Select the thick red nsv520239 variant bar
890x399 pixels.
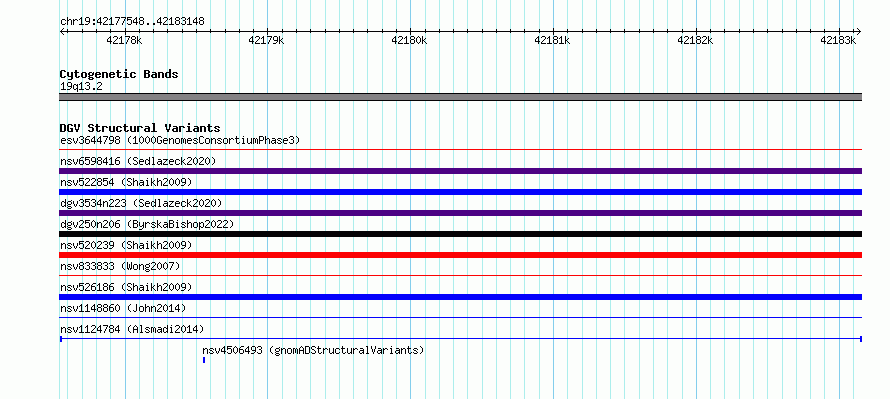pos(460,255)
